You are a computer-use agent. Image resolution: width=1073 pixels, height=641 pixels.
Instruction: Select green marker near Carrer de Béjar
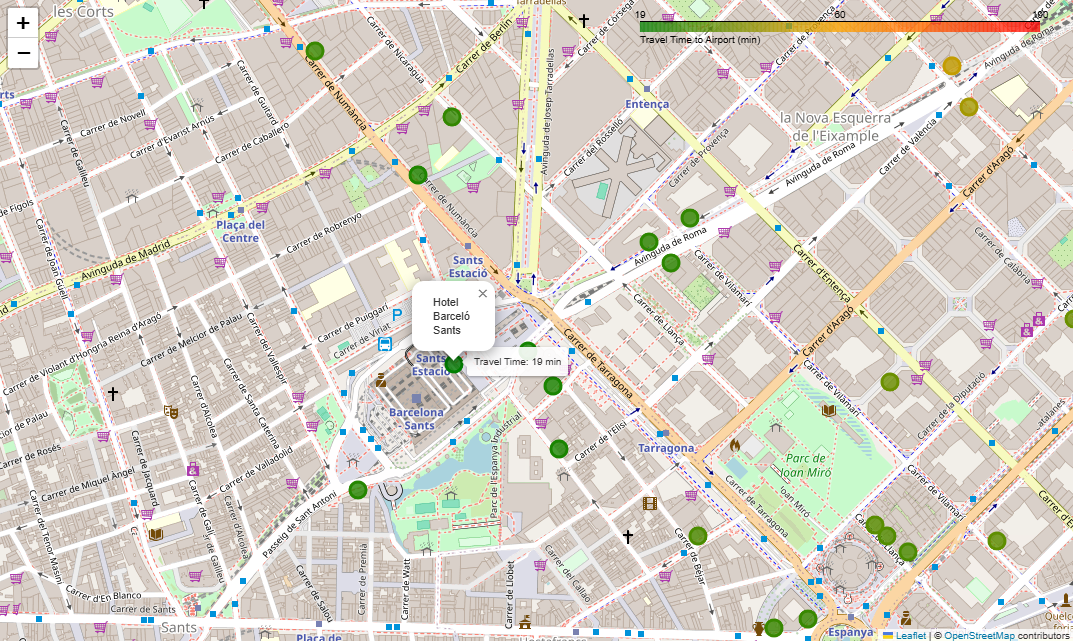[697, 536]
